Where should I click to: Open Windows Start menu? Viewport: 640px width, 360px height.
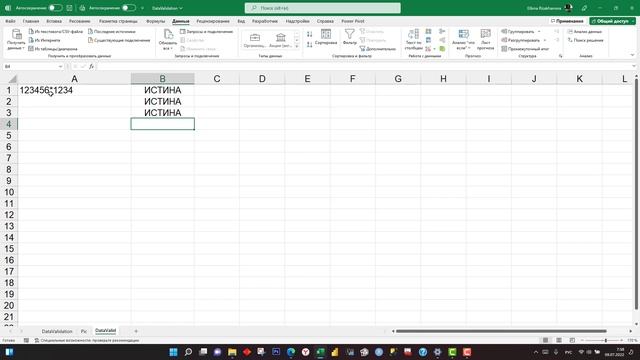(173, 352)
